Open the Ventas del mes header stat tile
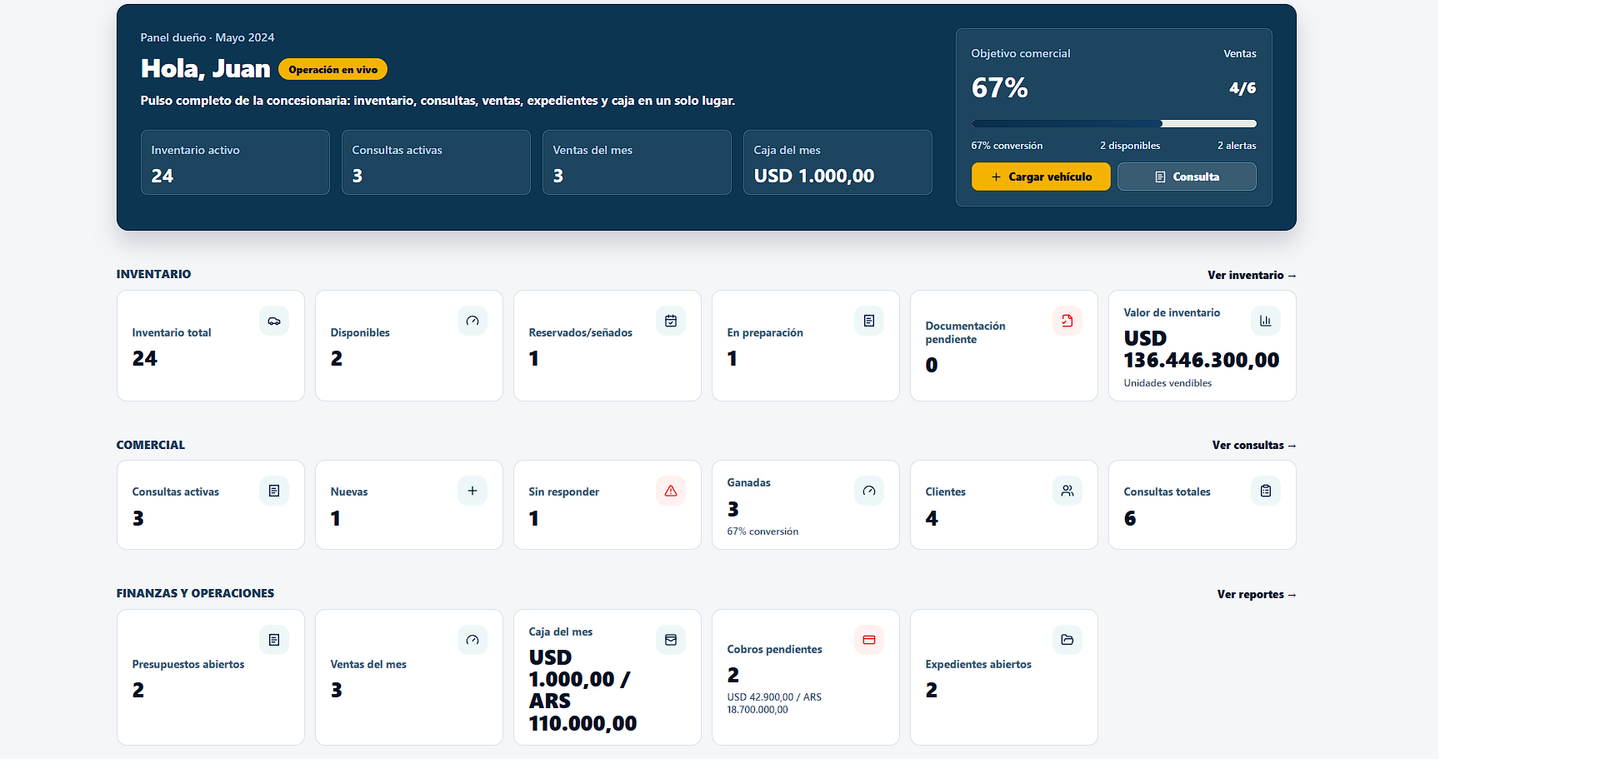Viewport: 1600px width, 778px height. [x=637, y=162]
